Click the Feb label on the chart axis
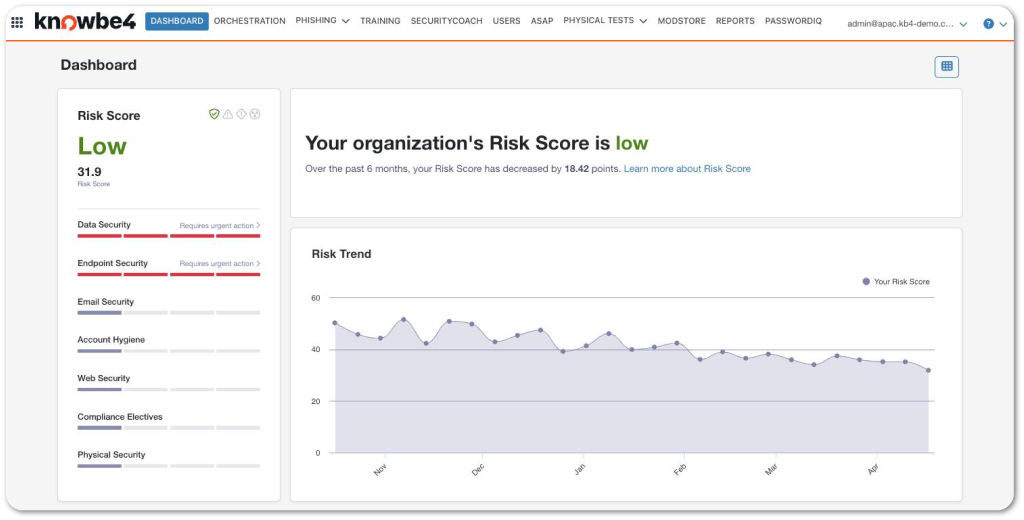This screenshot has width=1024, height=520. pyautogui.click(x=680, y=469)
